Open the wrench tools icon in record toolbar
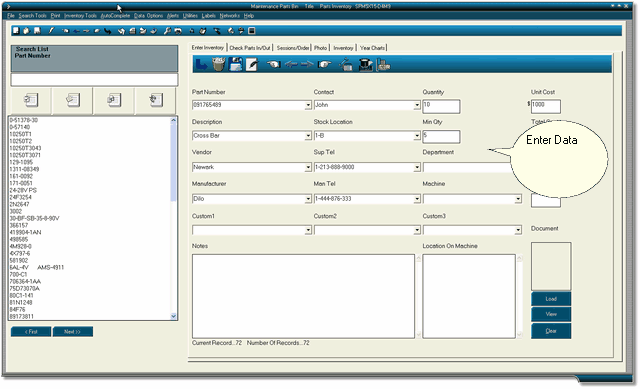This screenshot has height=389, width=640. click(x=346, y=64)
